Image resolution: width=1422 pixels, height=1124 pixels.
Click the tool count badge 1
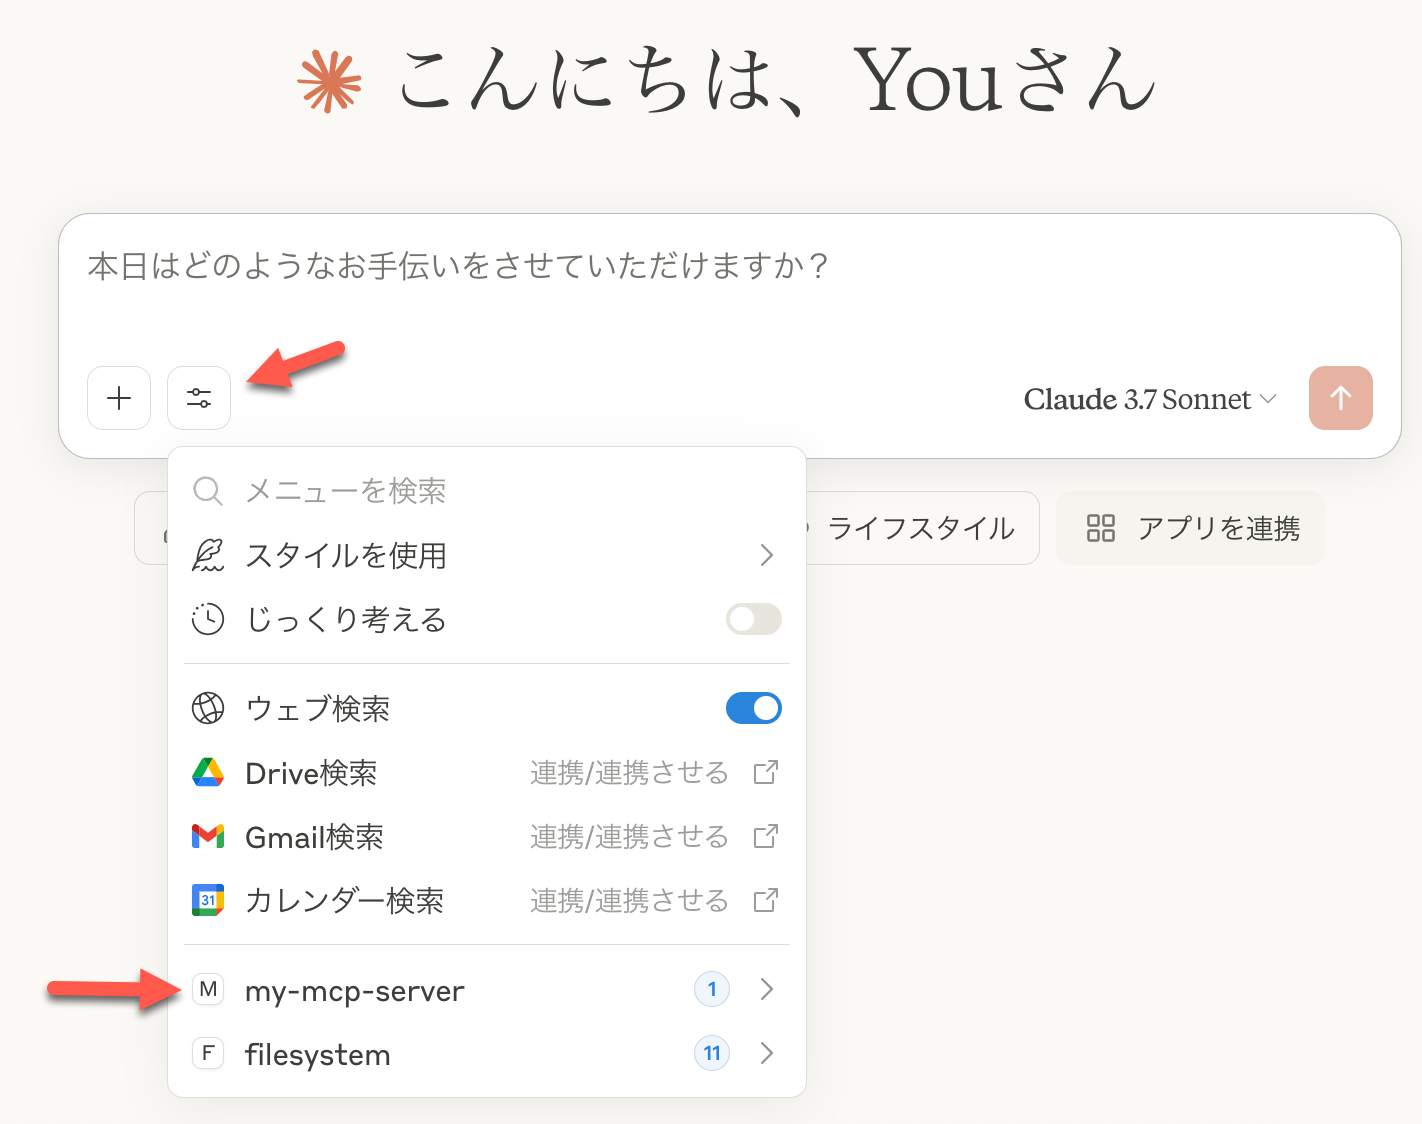[x=712, y=990]
